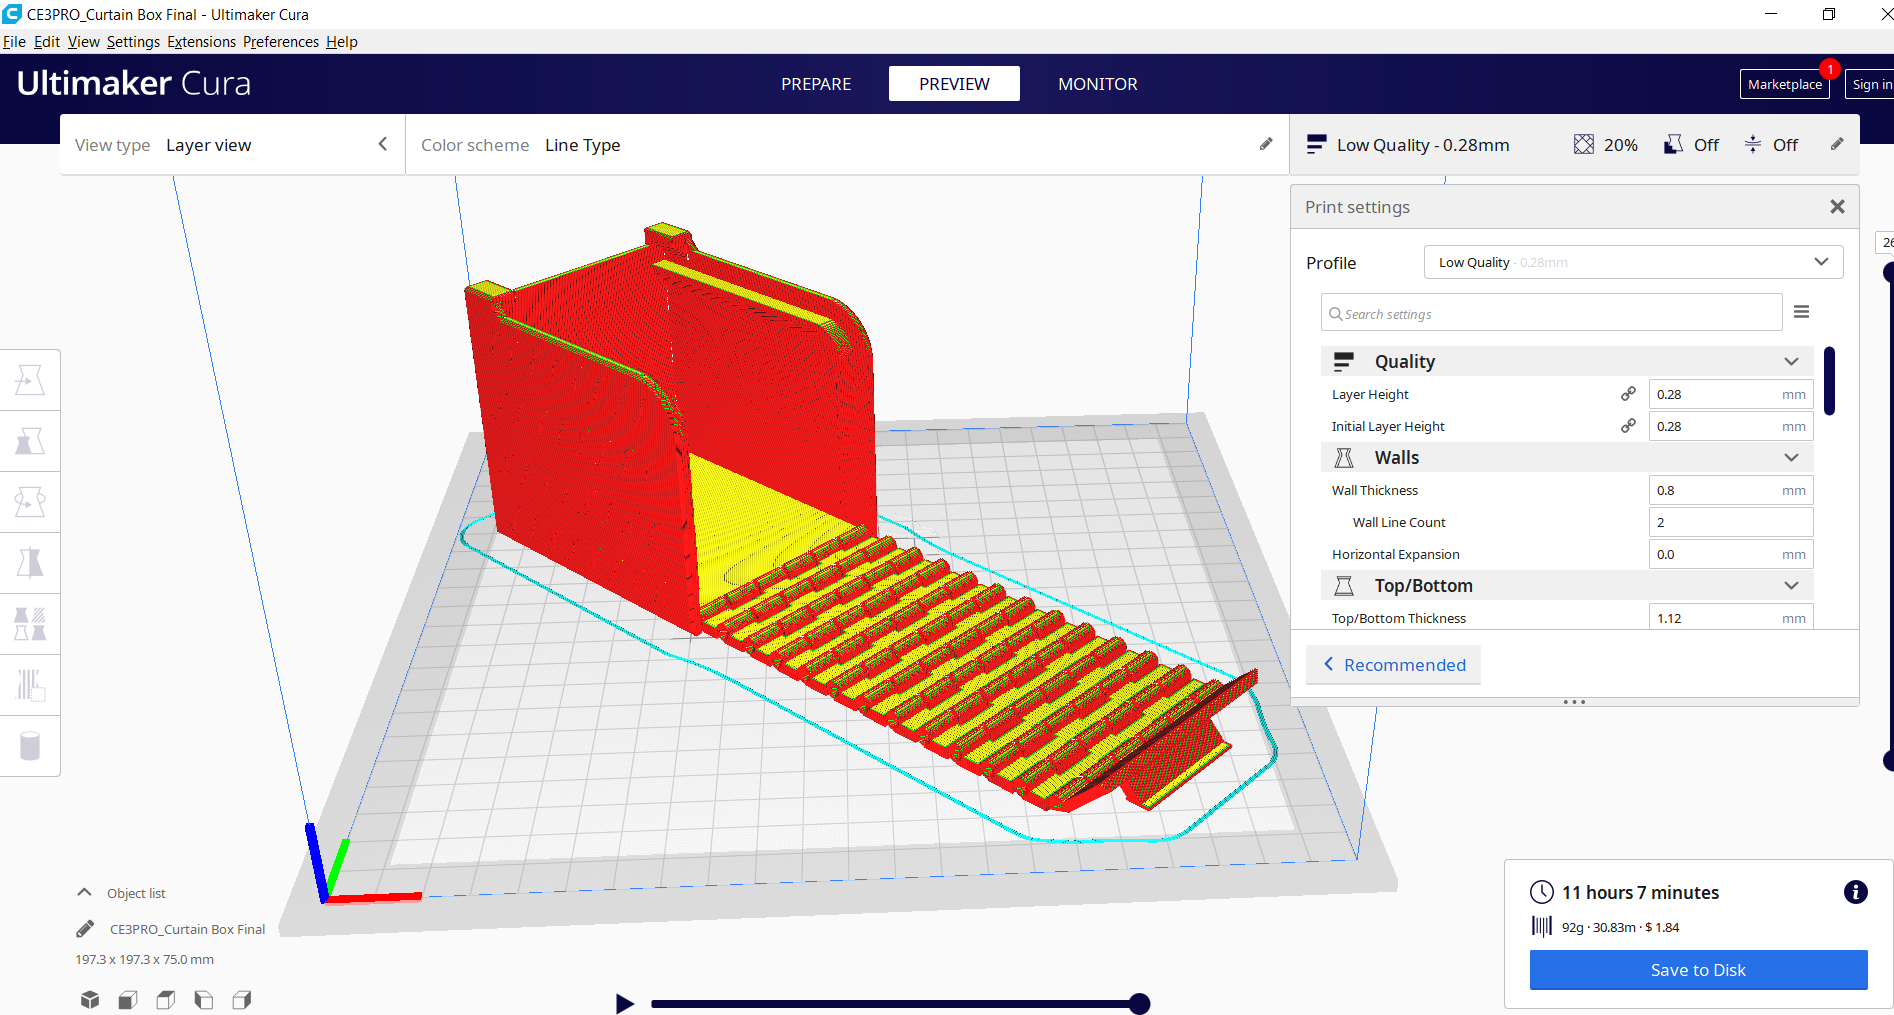Click the cylinder custom supports tool icon
The height and width of the screenshot is (1015, 1894).
point(30,746)
